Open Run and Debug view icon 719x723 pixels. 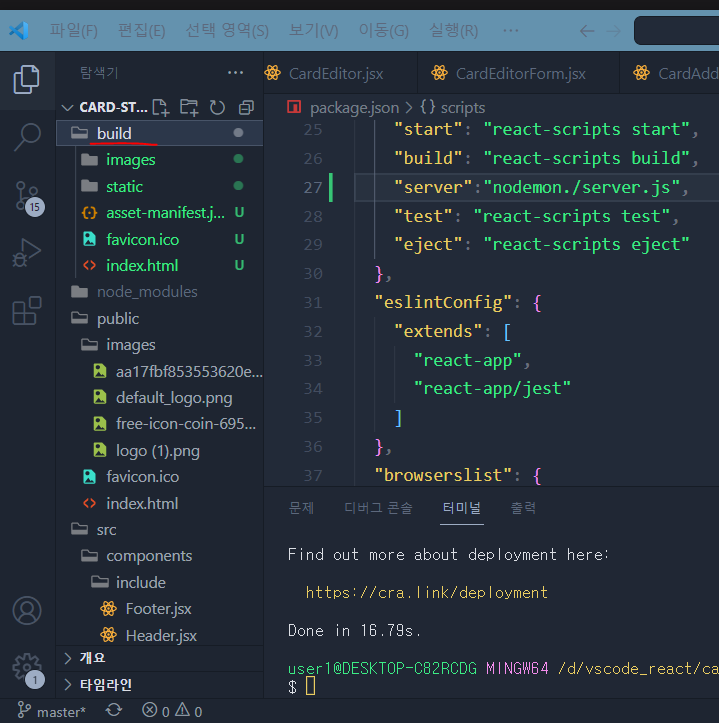[27, 253]
